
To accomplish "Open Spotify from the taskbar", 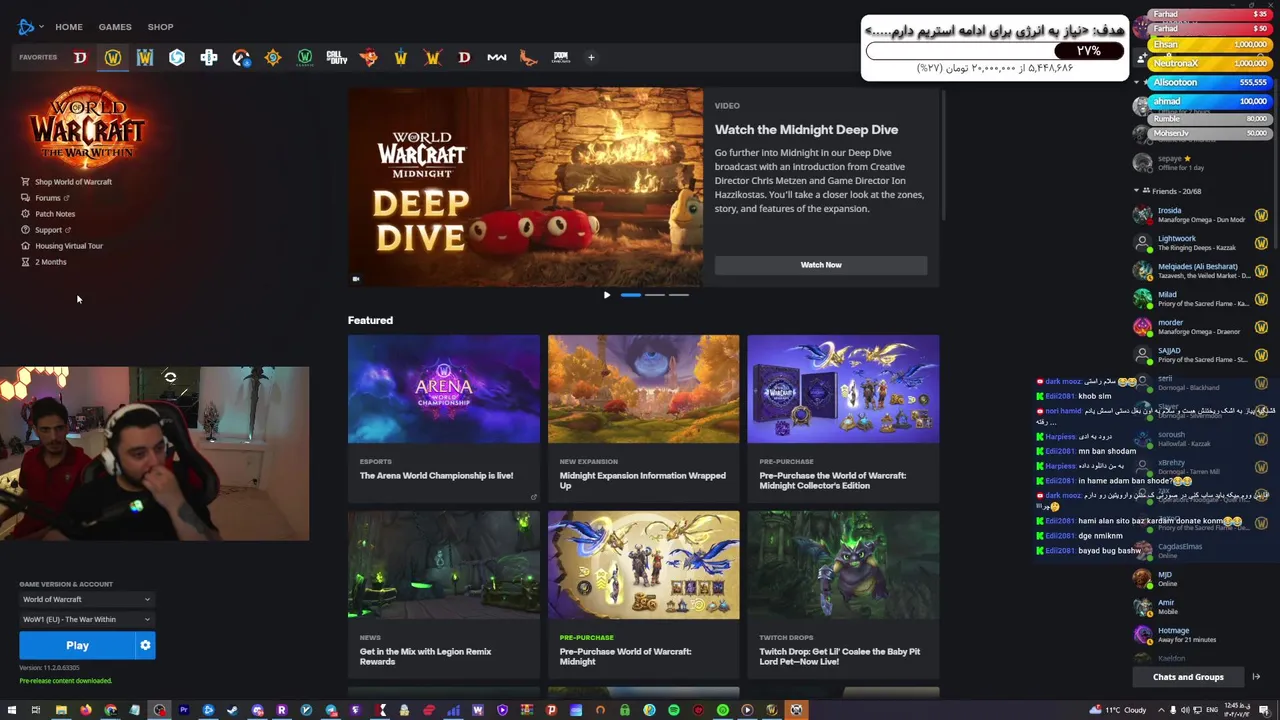I will (x=673, y=710).
